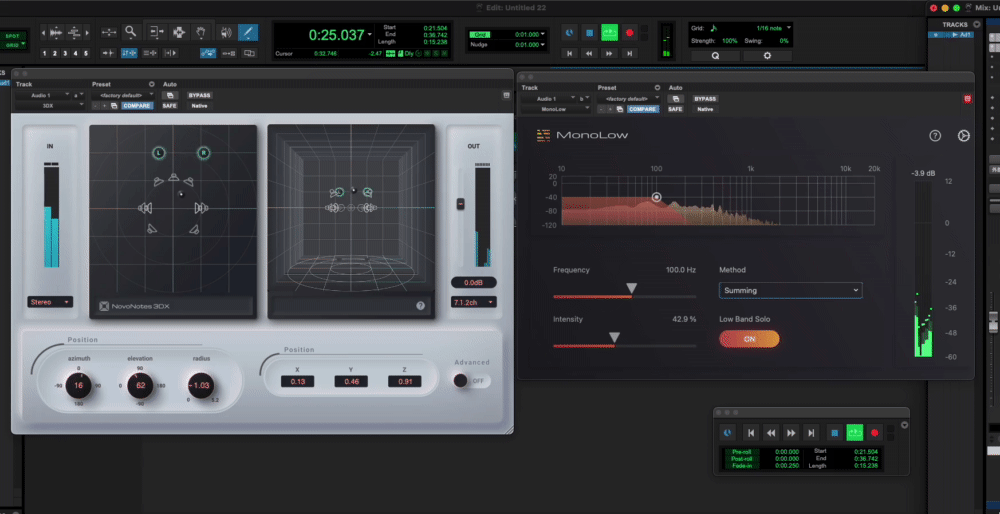
Task: Open the TRACKS list menu button
Action: 977,25
